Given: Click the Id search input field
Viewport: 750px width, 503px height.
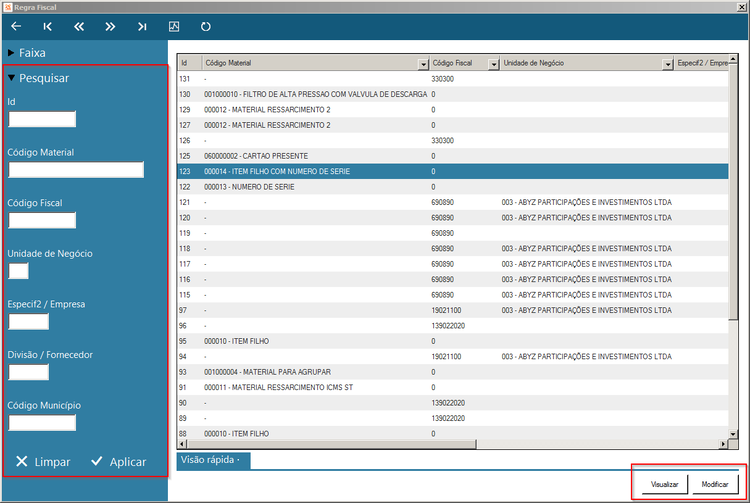Looking at the screenshot, I should tap(42, 119).
